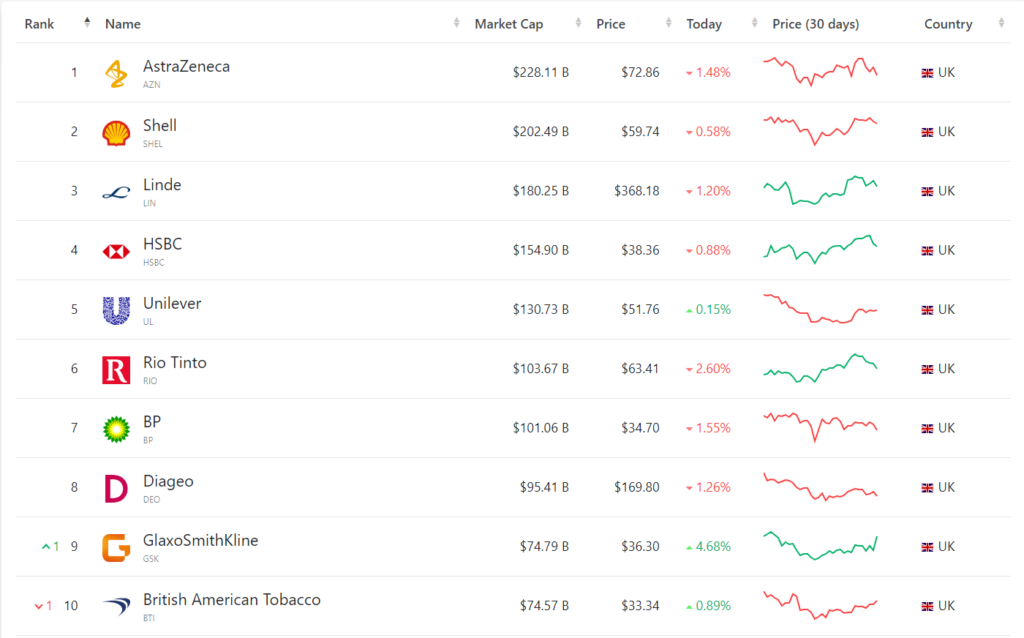Image resolution: width=1024 pixels, height=638 pixels.
Task: Click Diageo 30-day price sparkline
Action: (820, 487)
